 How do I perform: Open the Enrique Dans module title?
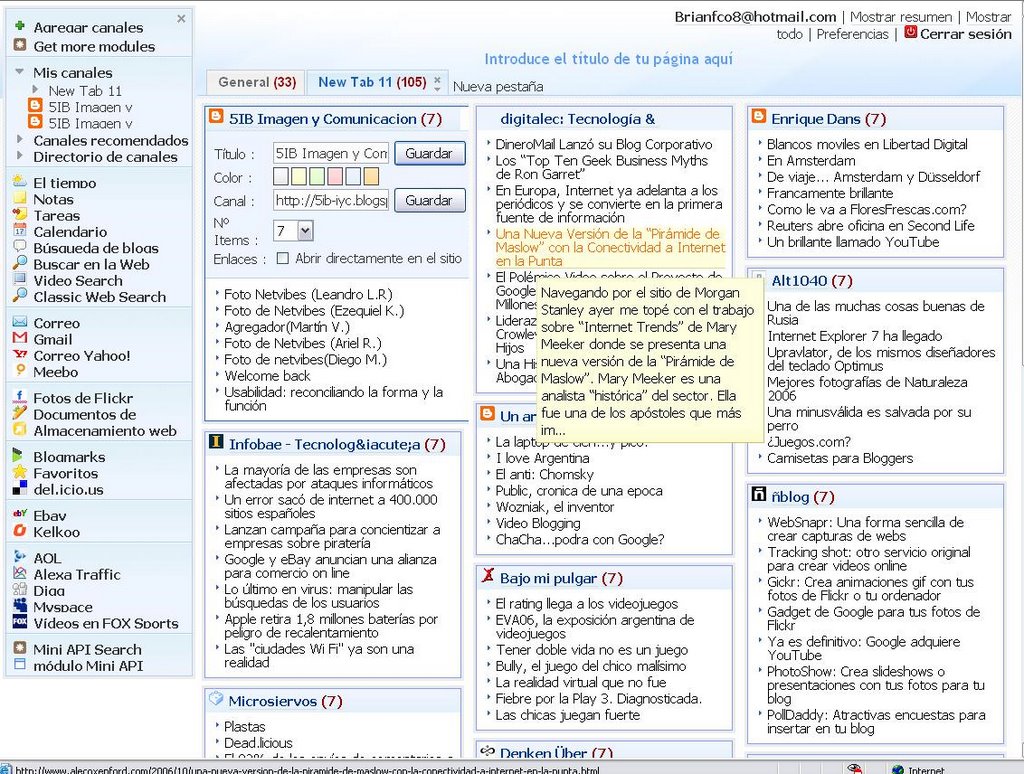point(816,119)
